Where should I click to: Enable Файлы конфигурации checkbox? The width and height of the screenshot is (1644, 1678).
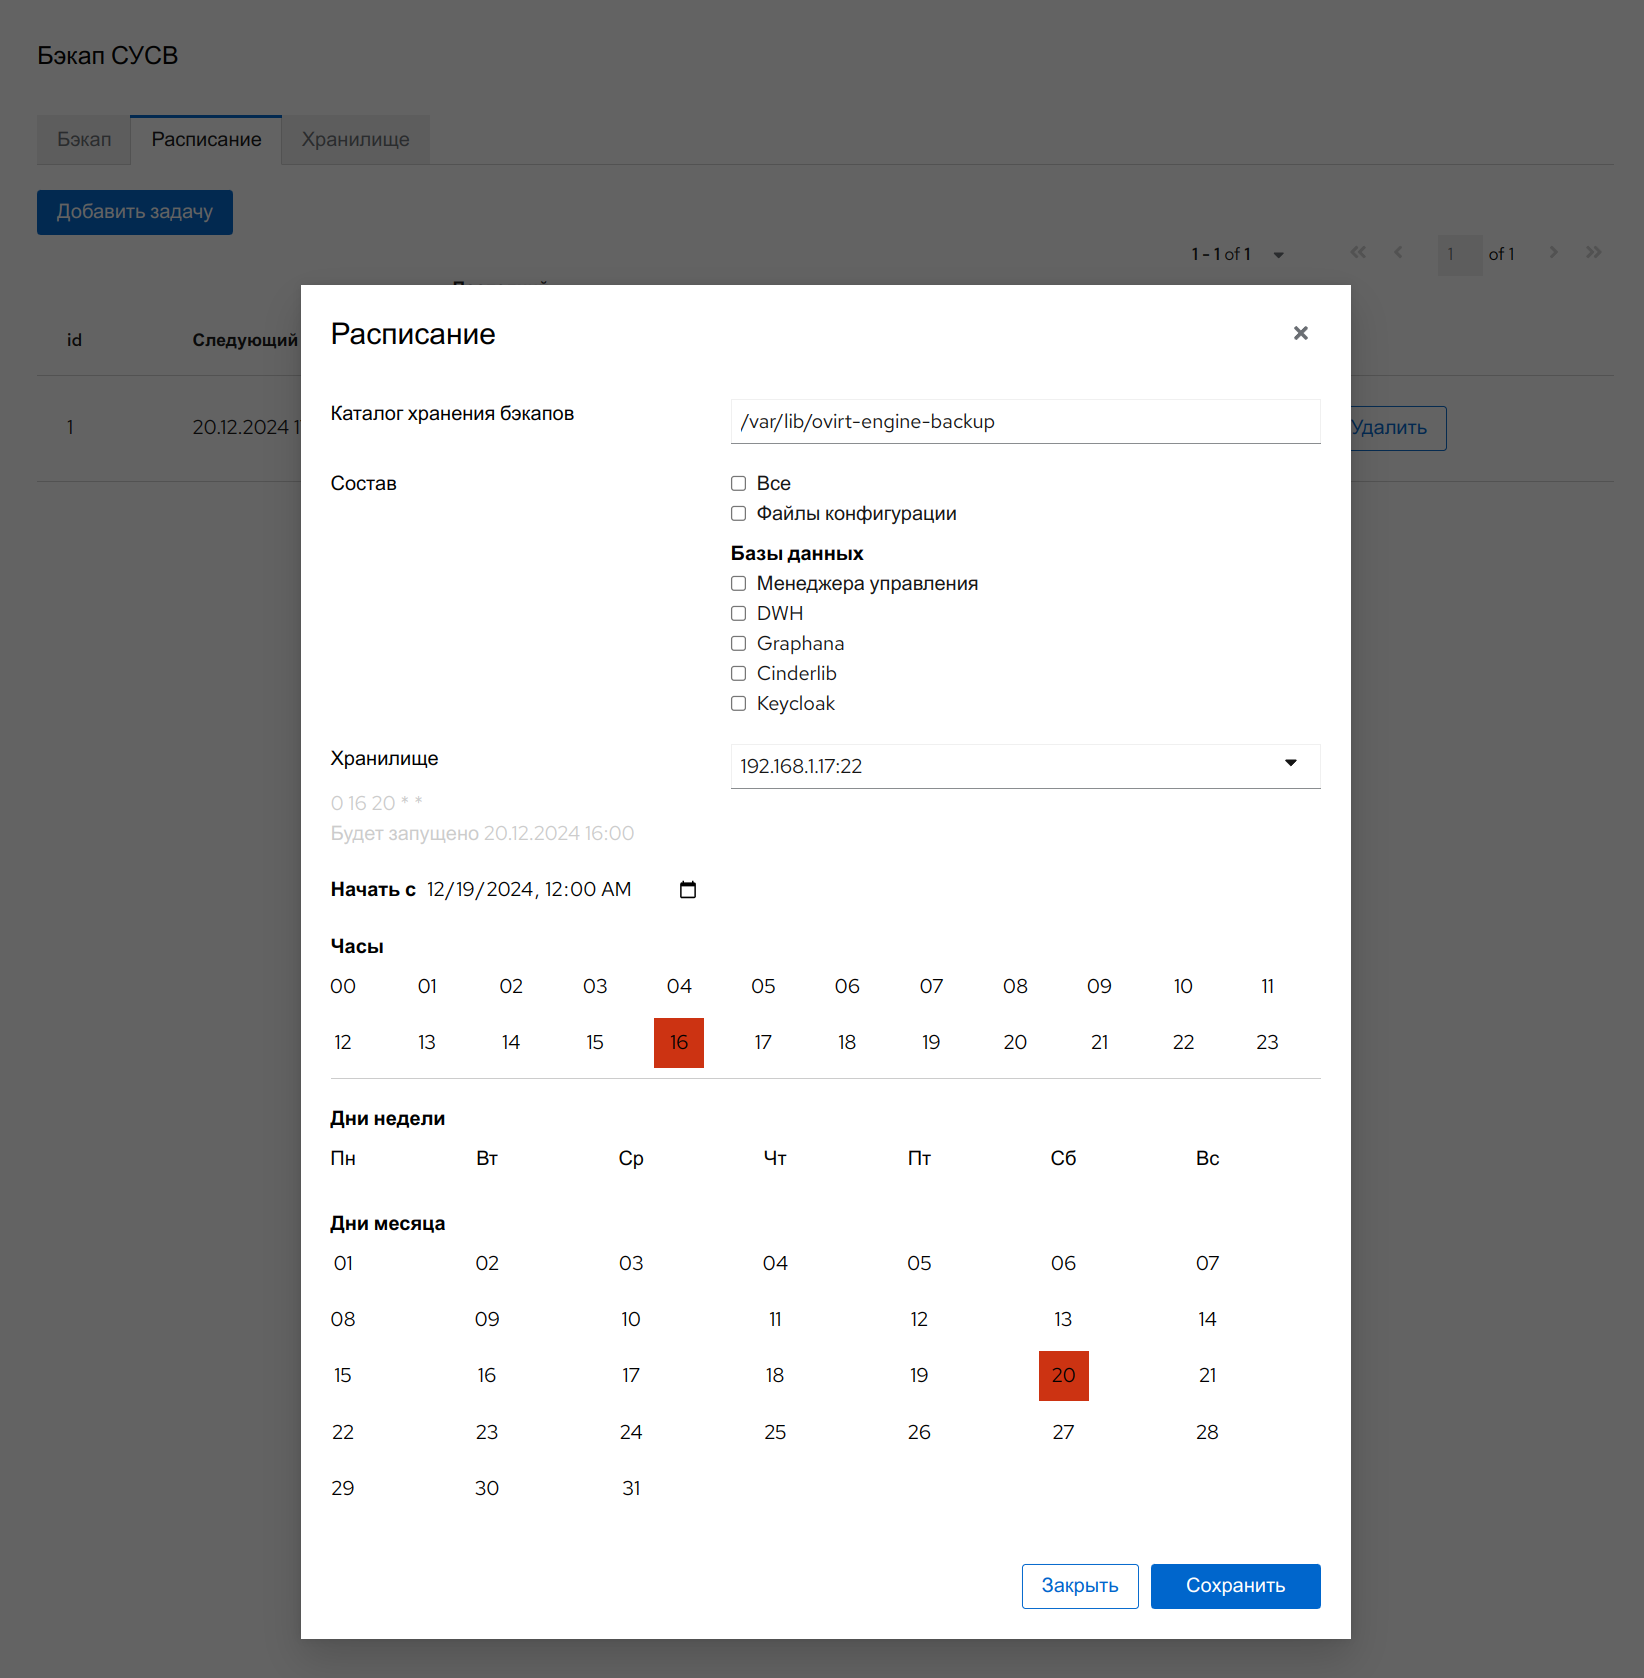tap(739, 514)
